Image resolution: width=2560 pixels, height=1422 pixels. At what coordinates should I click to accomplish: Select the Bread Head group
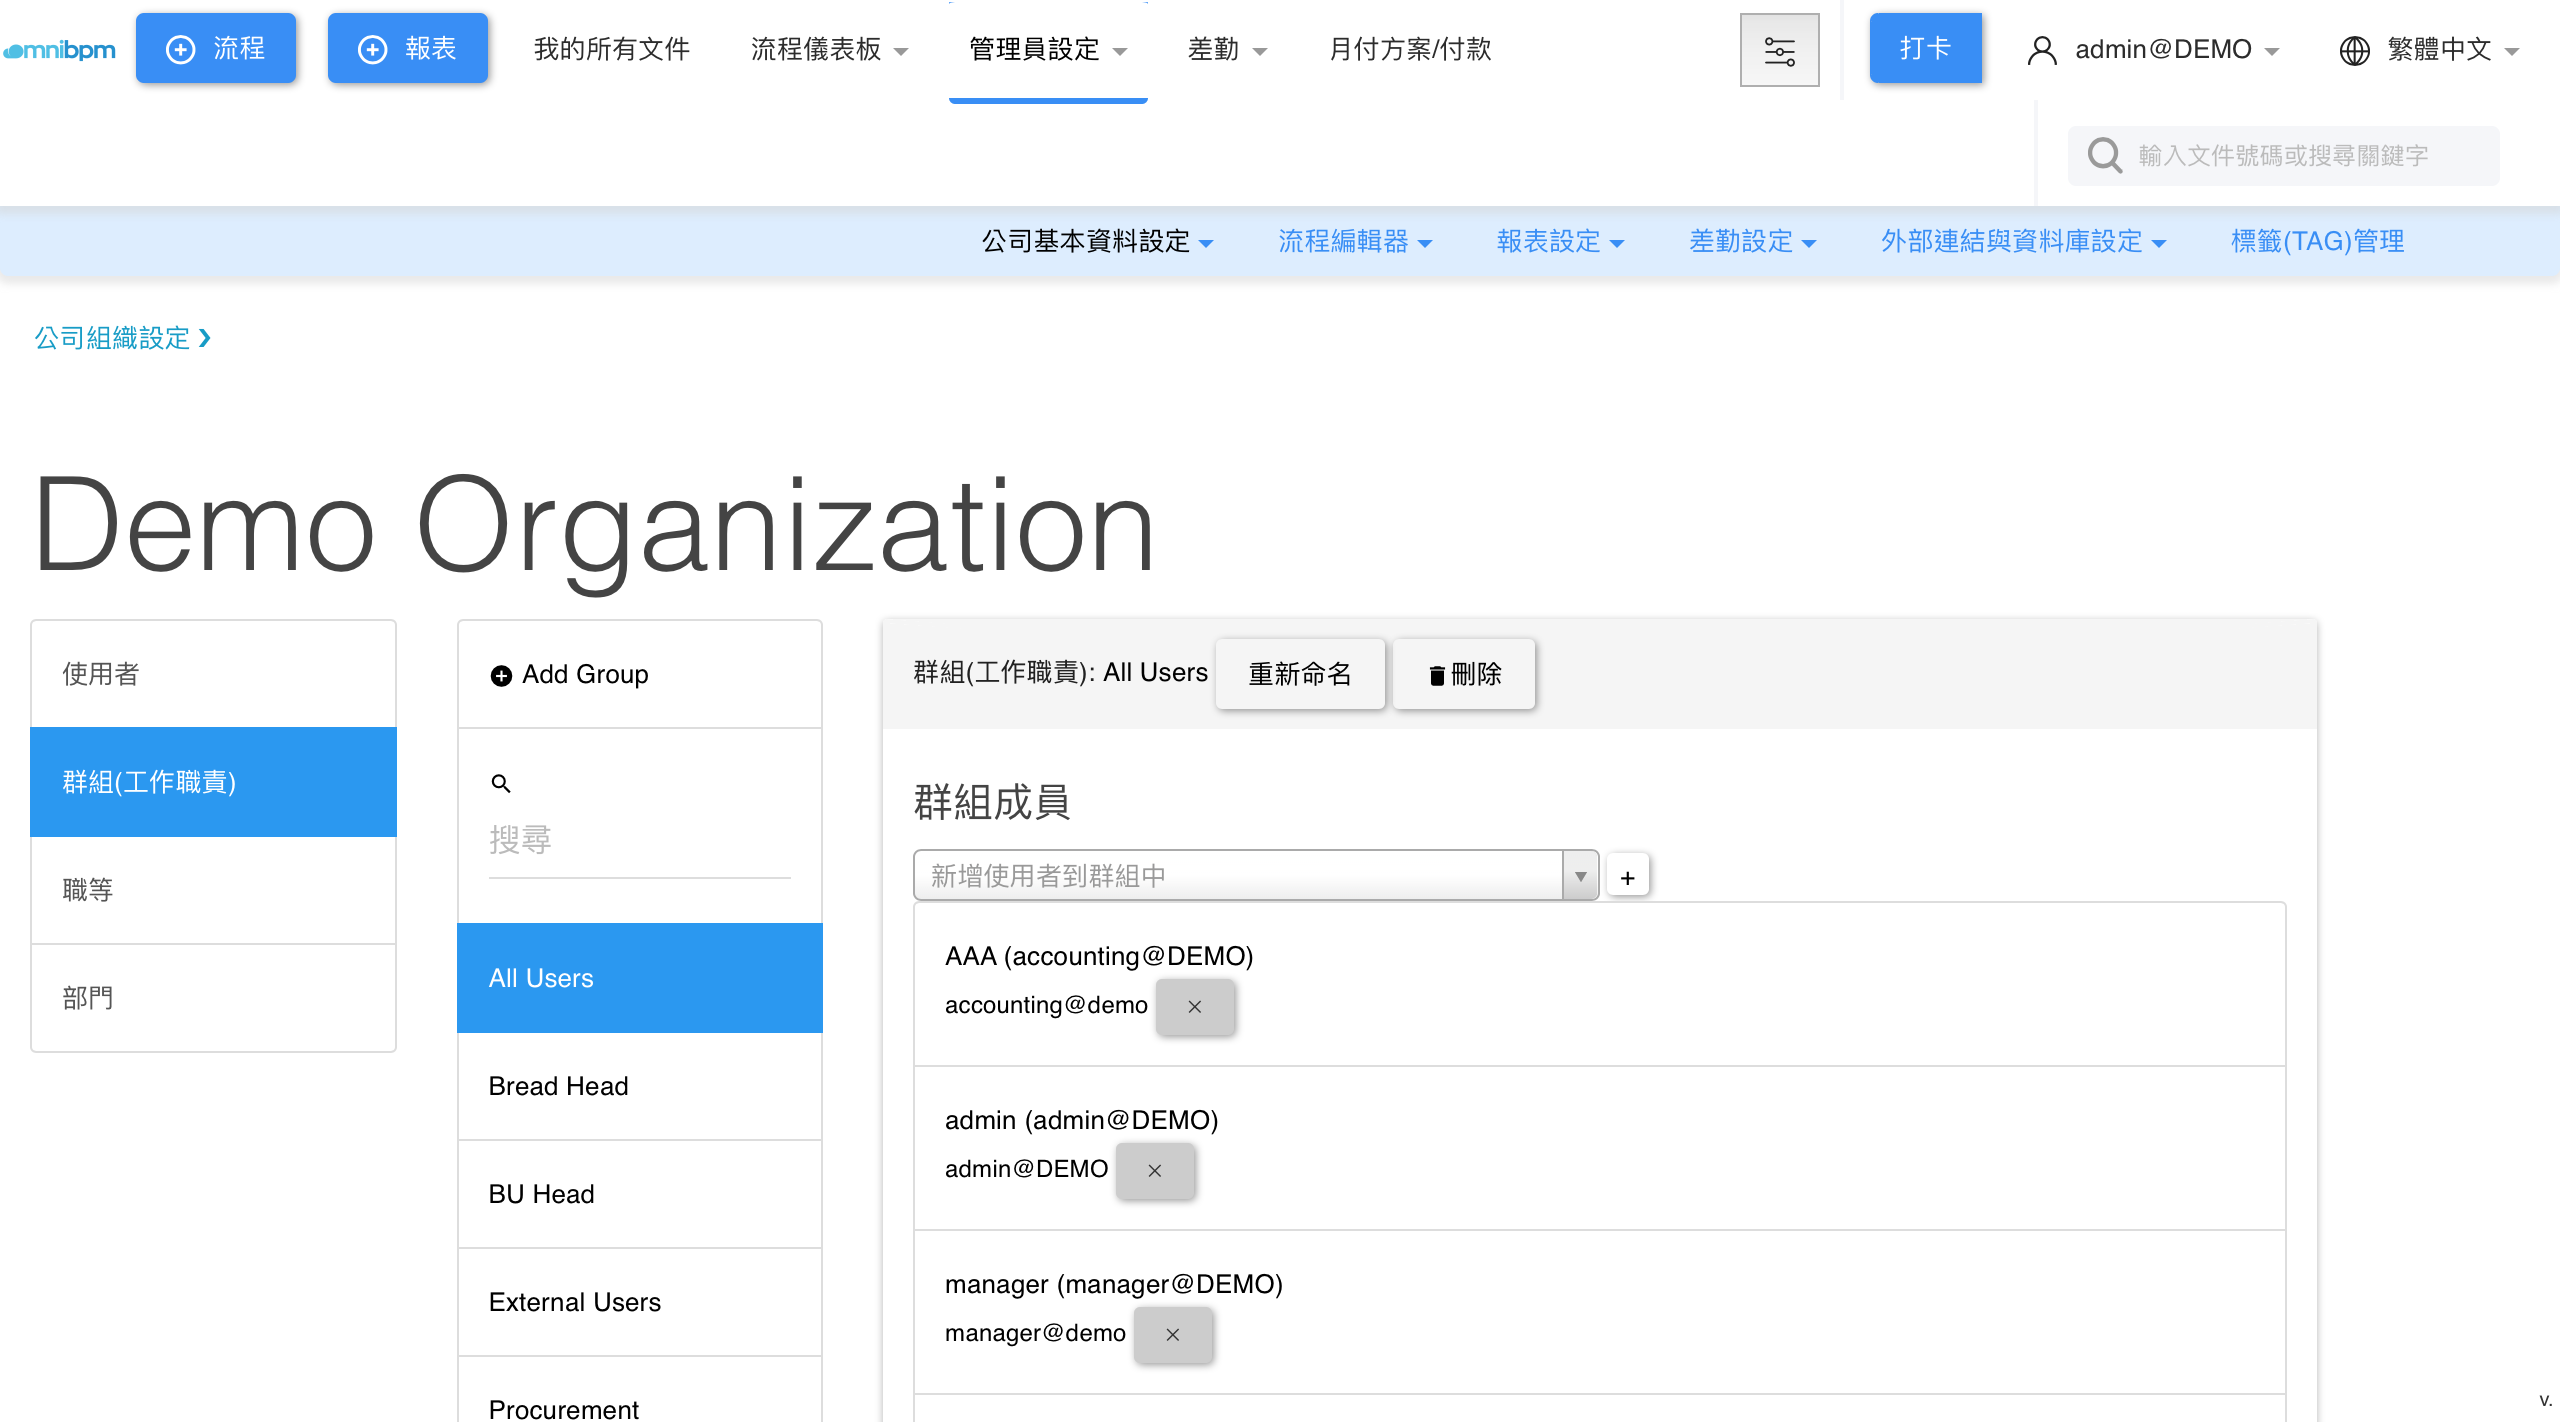coord(640,1086)
